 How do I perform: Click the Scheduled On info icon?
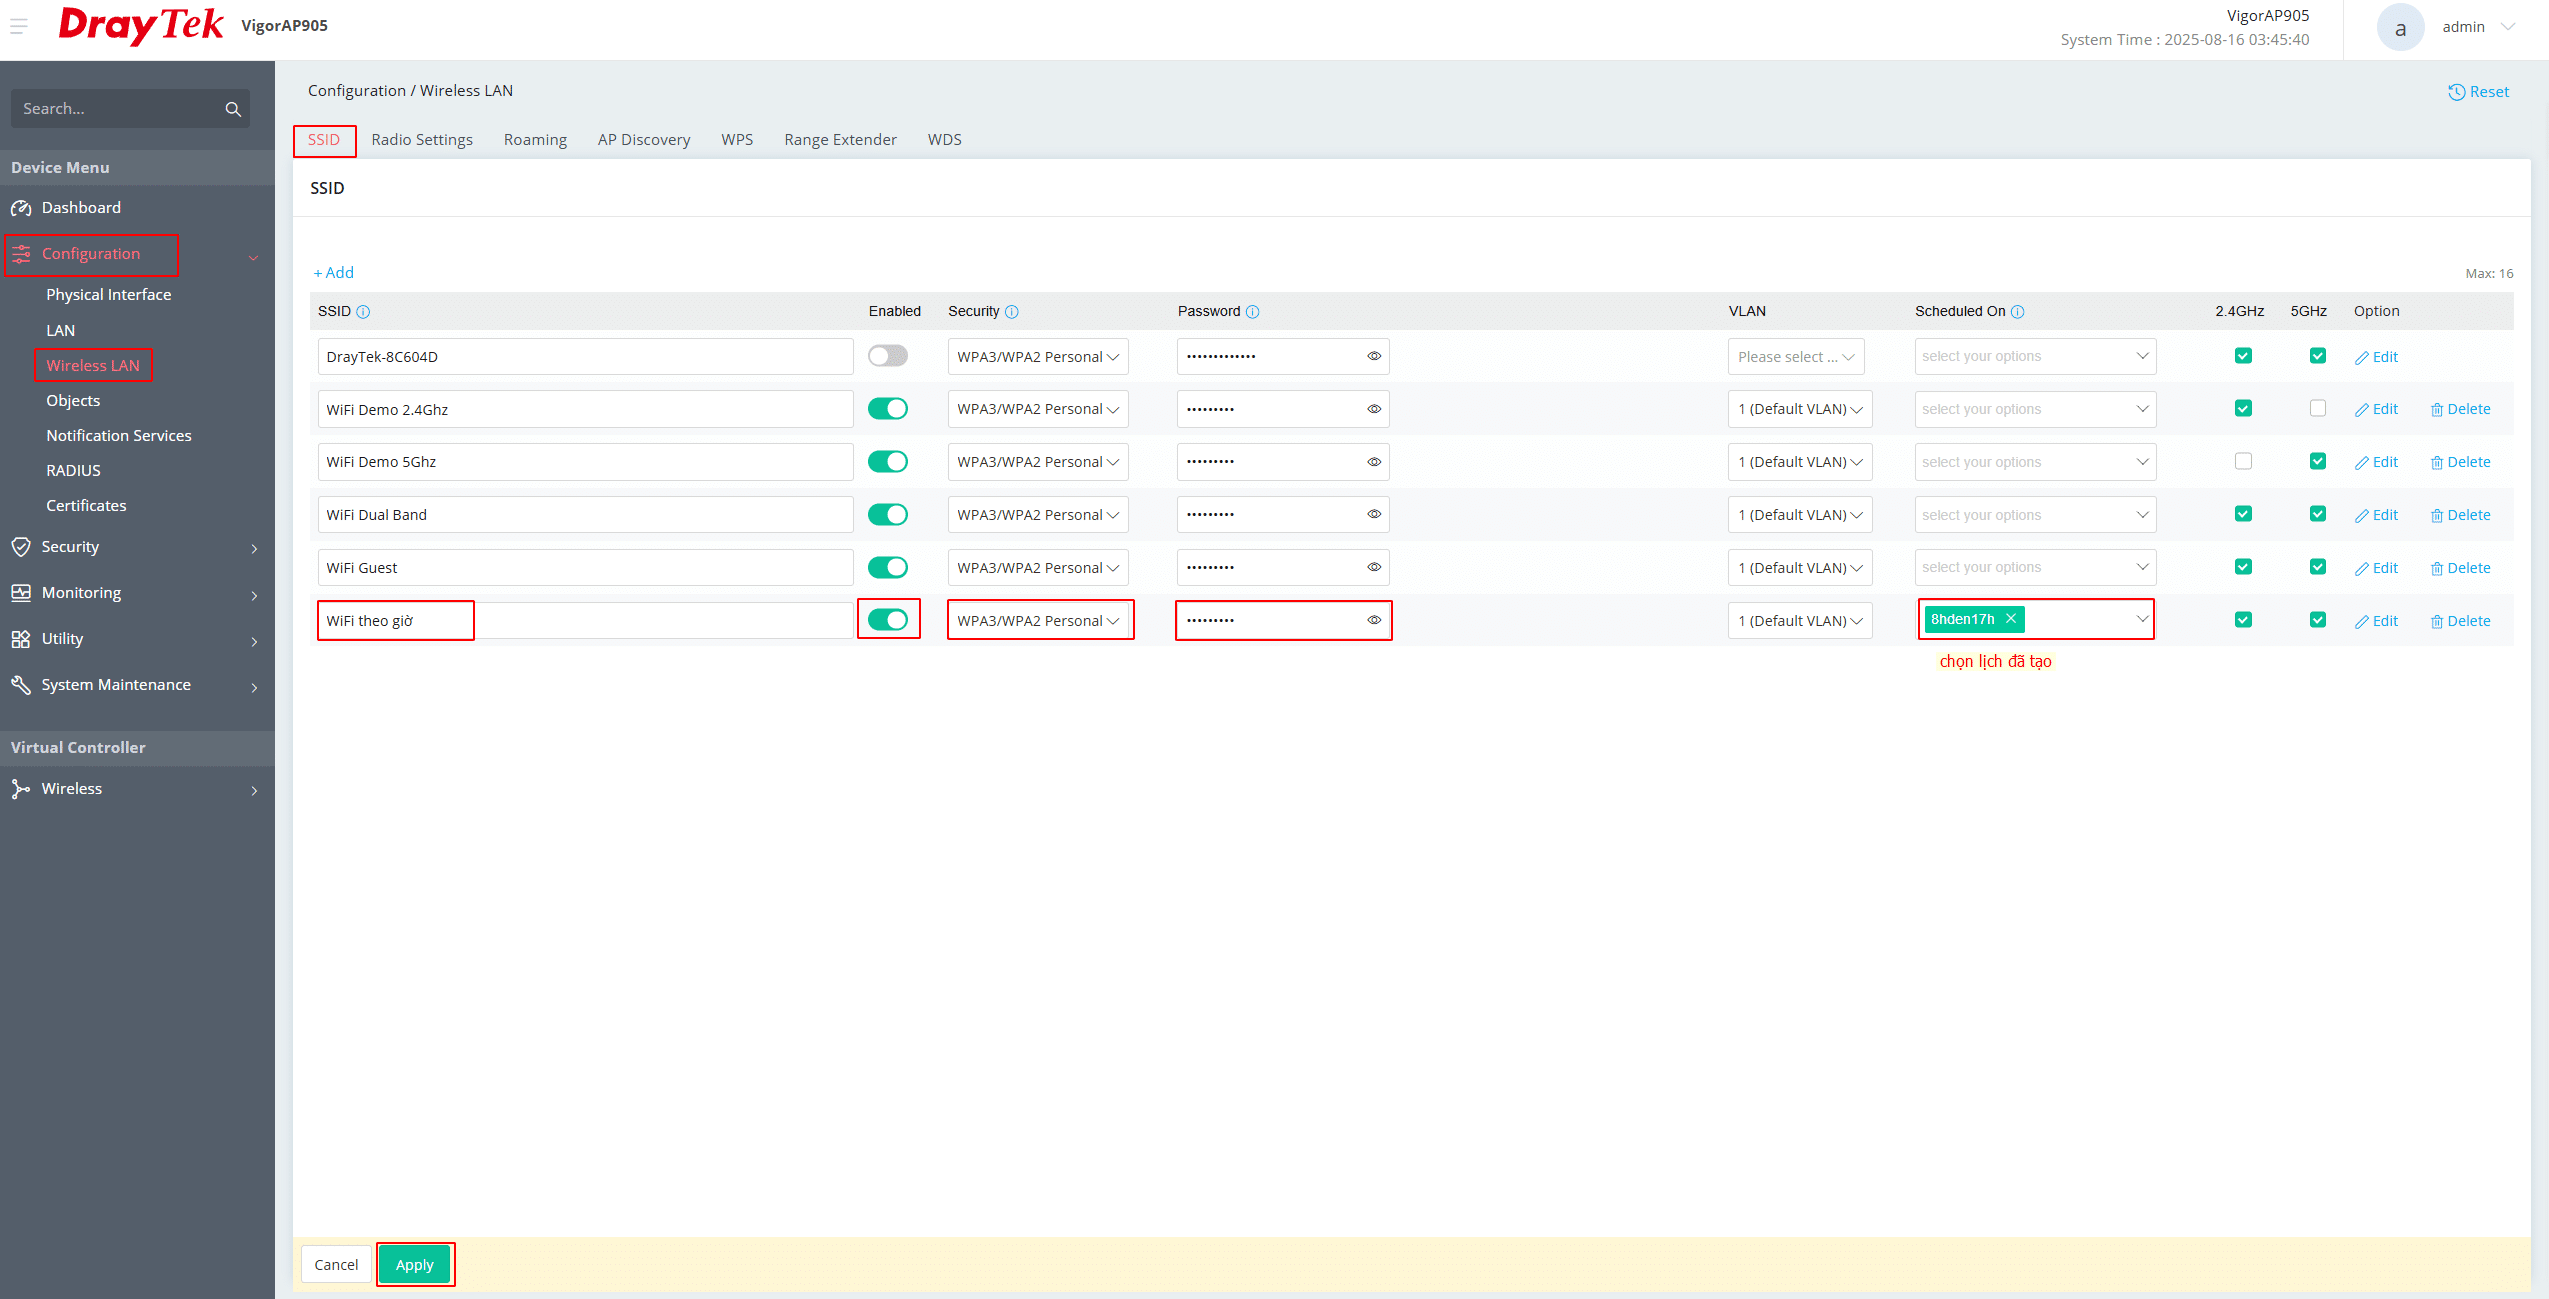[x=2017, y=312]
